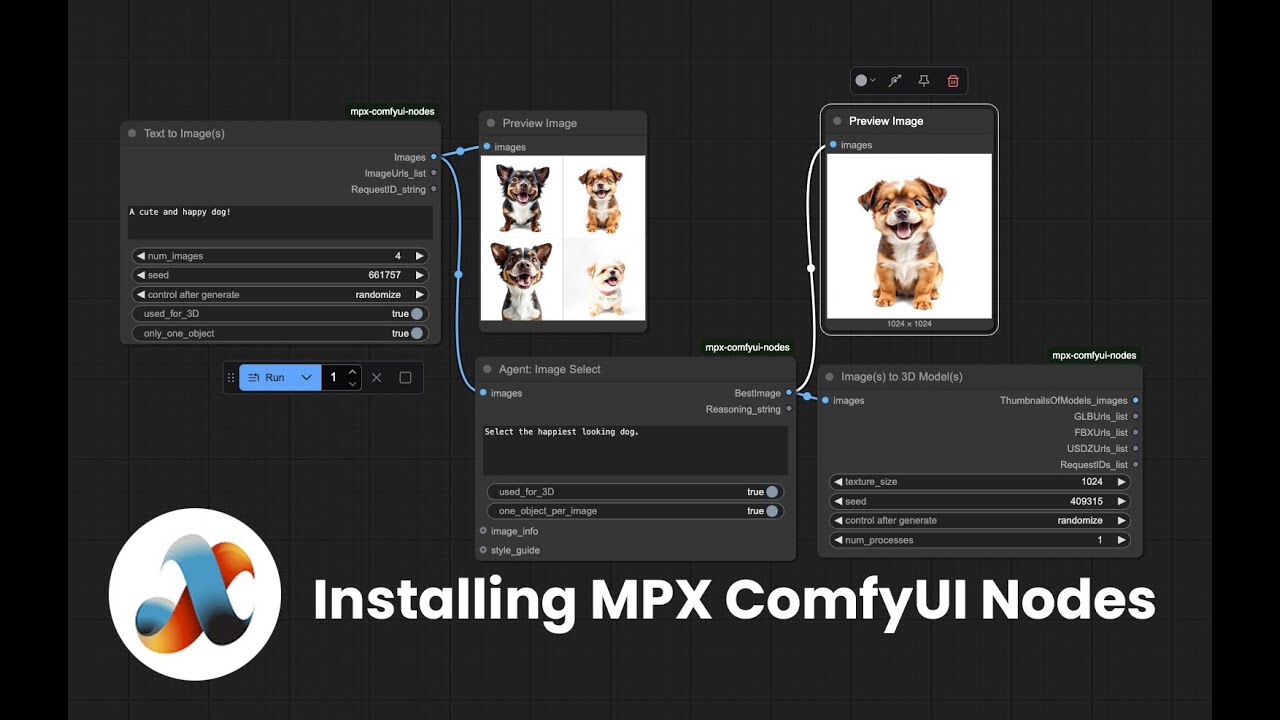The width and height of the screenshot is (1280, 720).
Task: Open the Run button dropdown chevron
Action: pyautogui.click(x=307, y=378)
